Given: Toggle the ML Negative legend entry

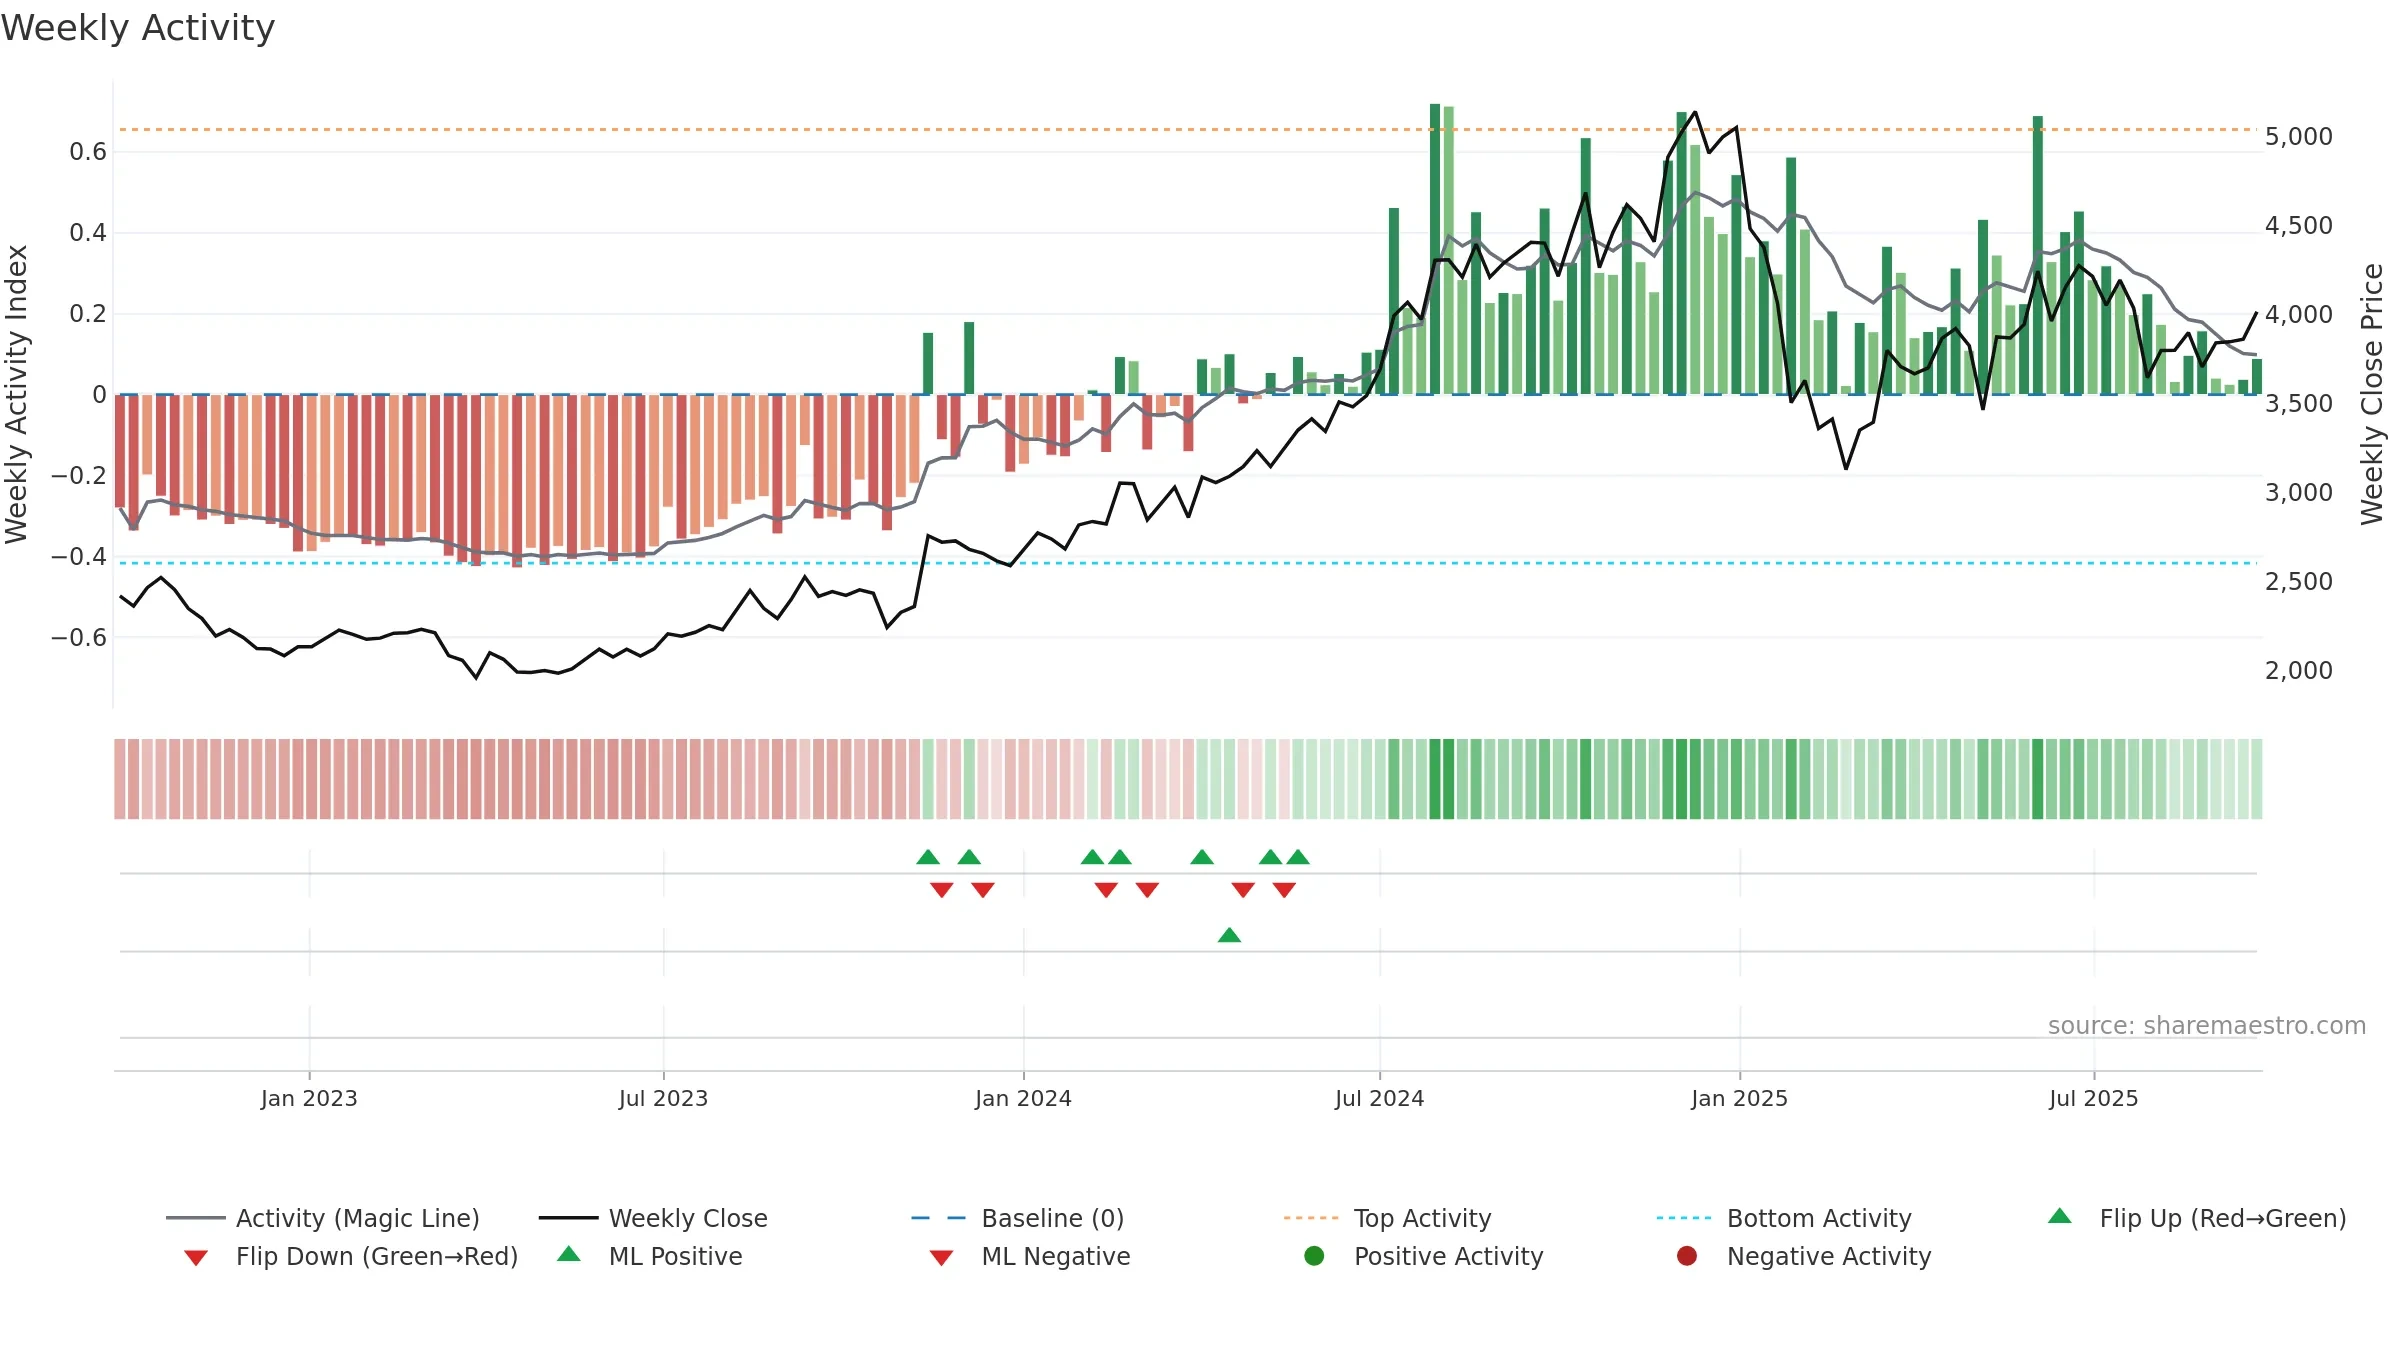Looking at the screenshot, I should point(1030,1256).
